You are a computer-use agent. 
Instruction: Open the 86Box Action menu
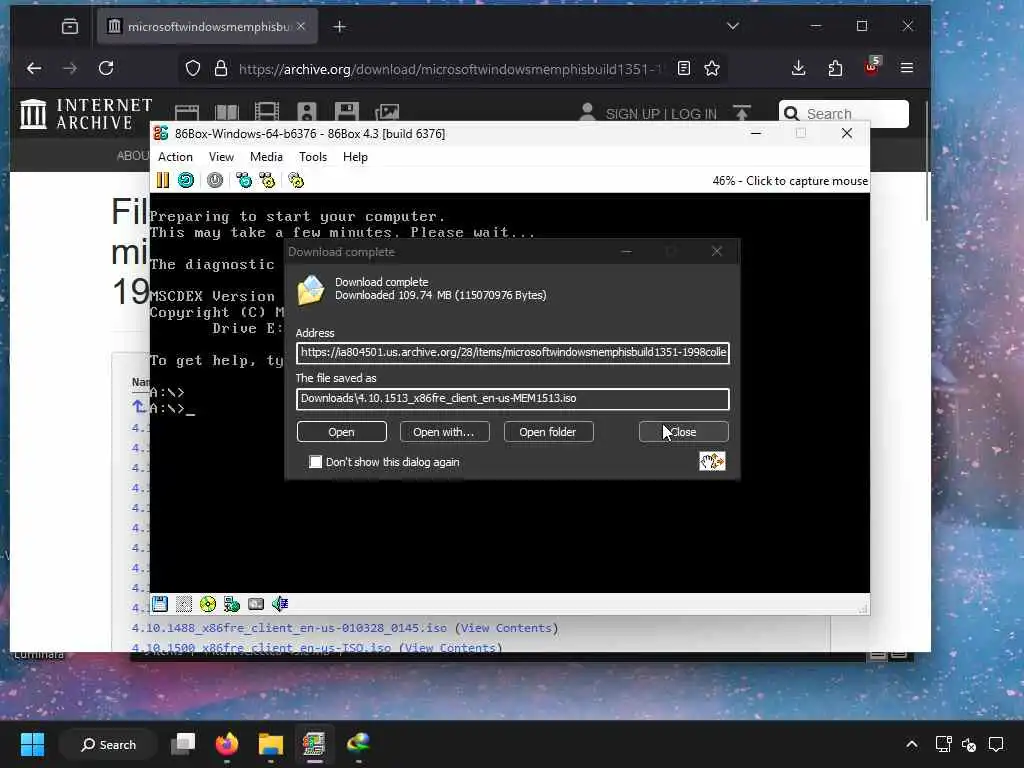(175, 157)
